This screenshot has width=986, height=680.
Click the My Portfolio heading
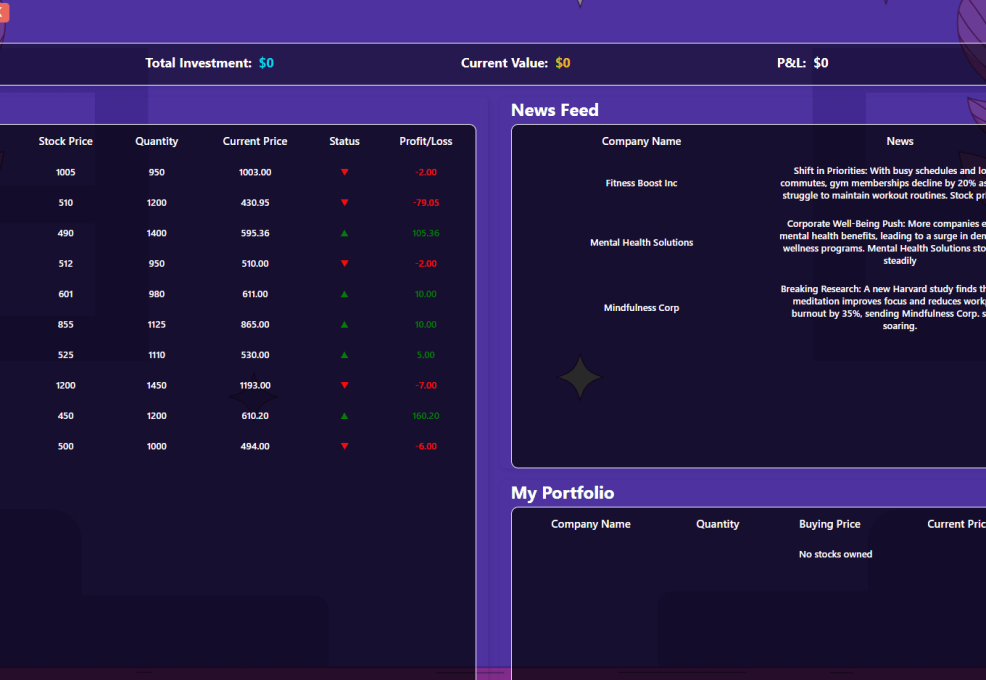pyautogui.click(x=562, y=493)
